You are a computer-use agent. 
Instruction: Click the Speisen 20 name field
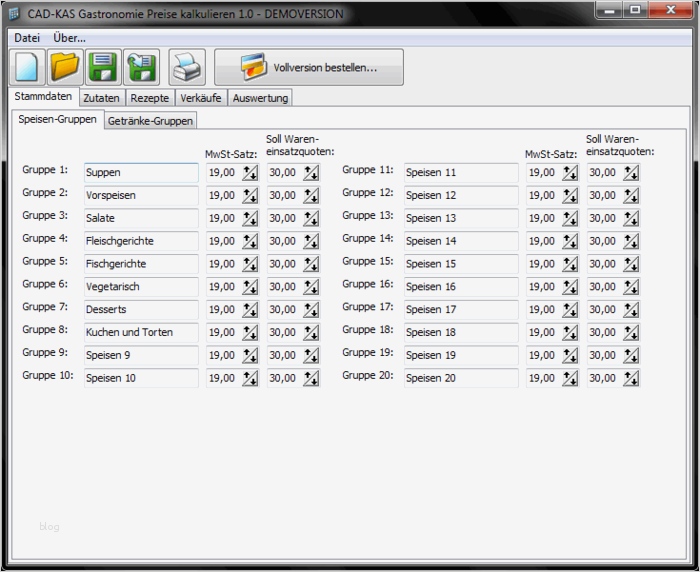[x=461, y=378]
